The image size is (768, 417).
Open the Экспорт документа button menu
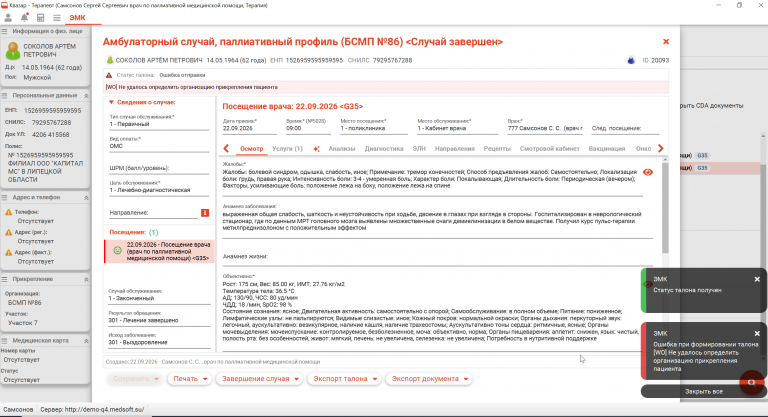point(429,379)
